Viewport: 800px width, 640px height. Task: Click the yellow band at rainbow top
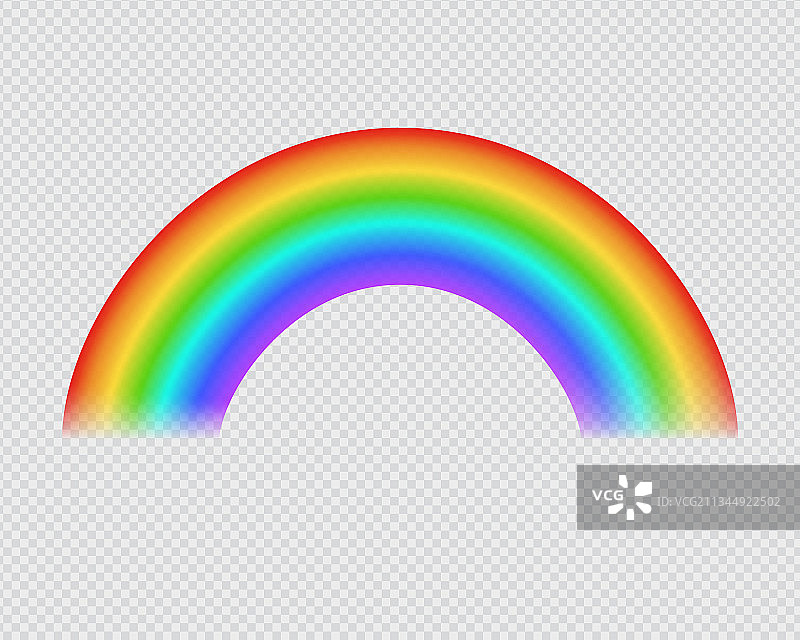point(400,170)
